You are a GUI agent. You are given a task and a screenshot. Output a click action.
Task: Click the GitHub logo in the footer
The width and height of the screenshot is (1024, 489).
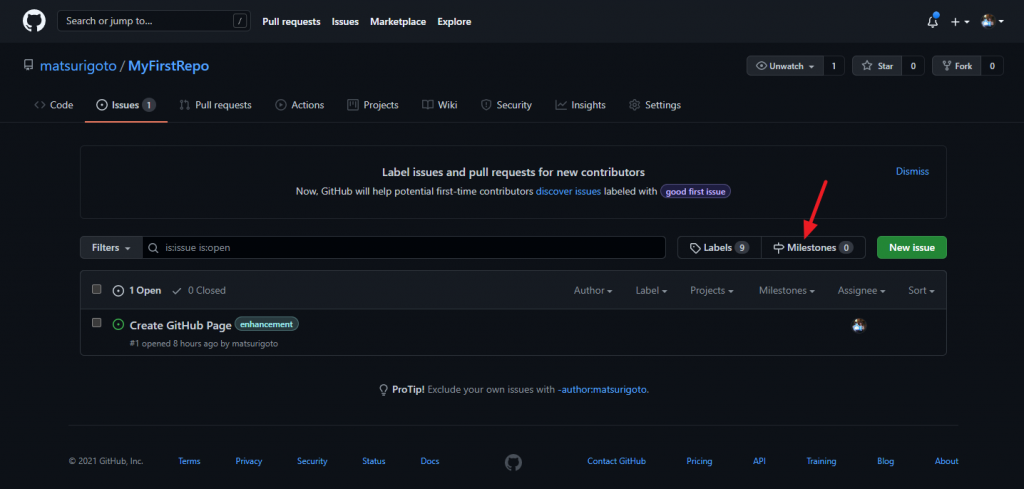tap(513, 462)
